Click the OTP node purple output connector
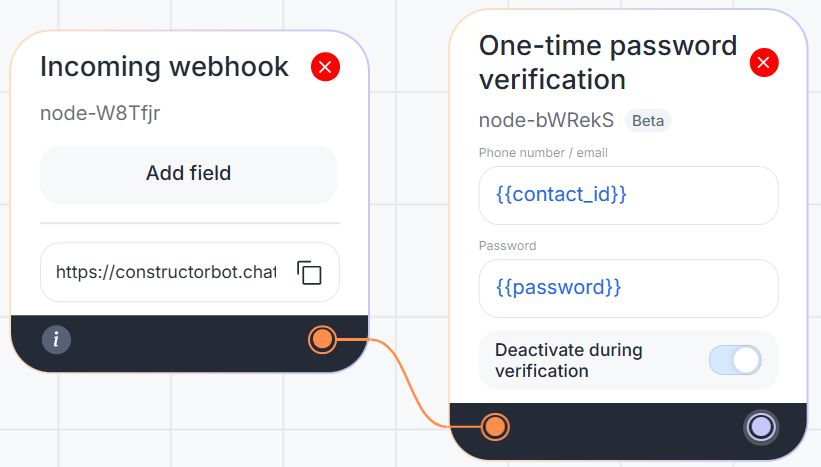This screenshot has width=821, height=467. click(761, 427)
